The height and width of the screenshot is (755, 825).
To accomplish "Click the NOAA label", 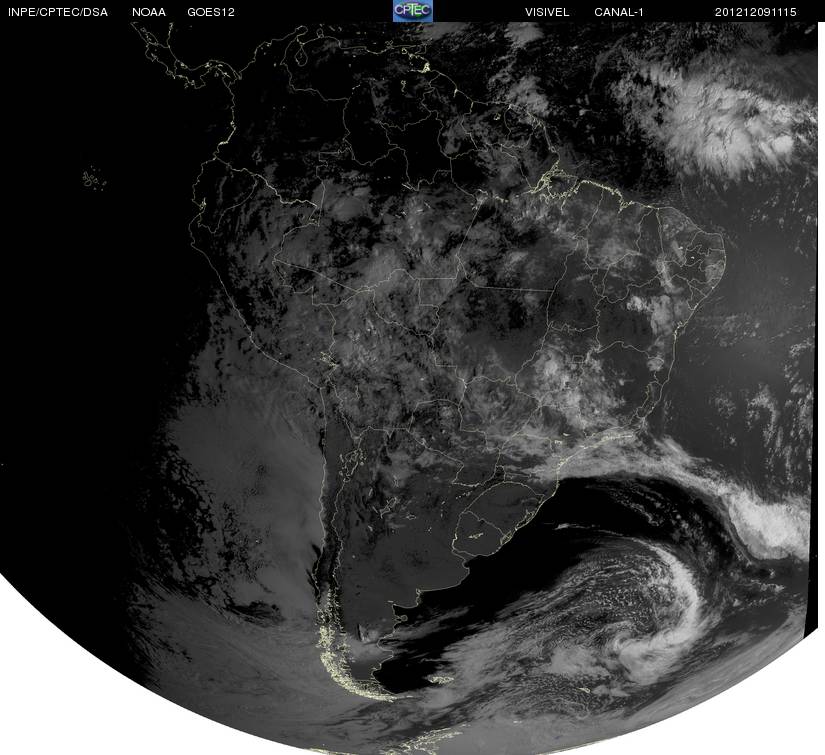I will click(149, 12).
